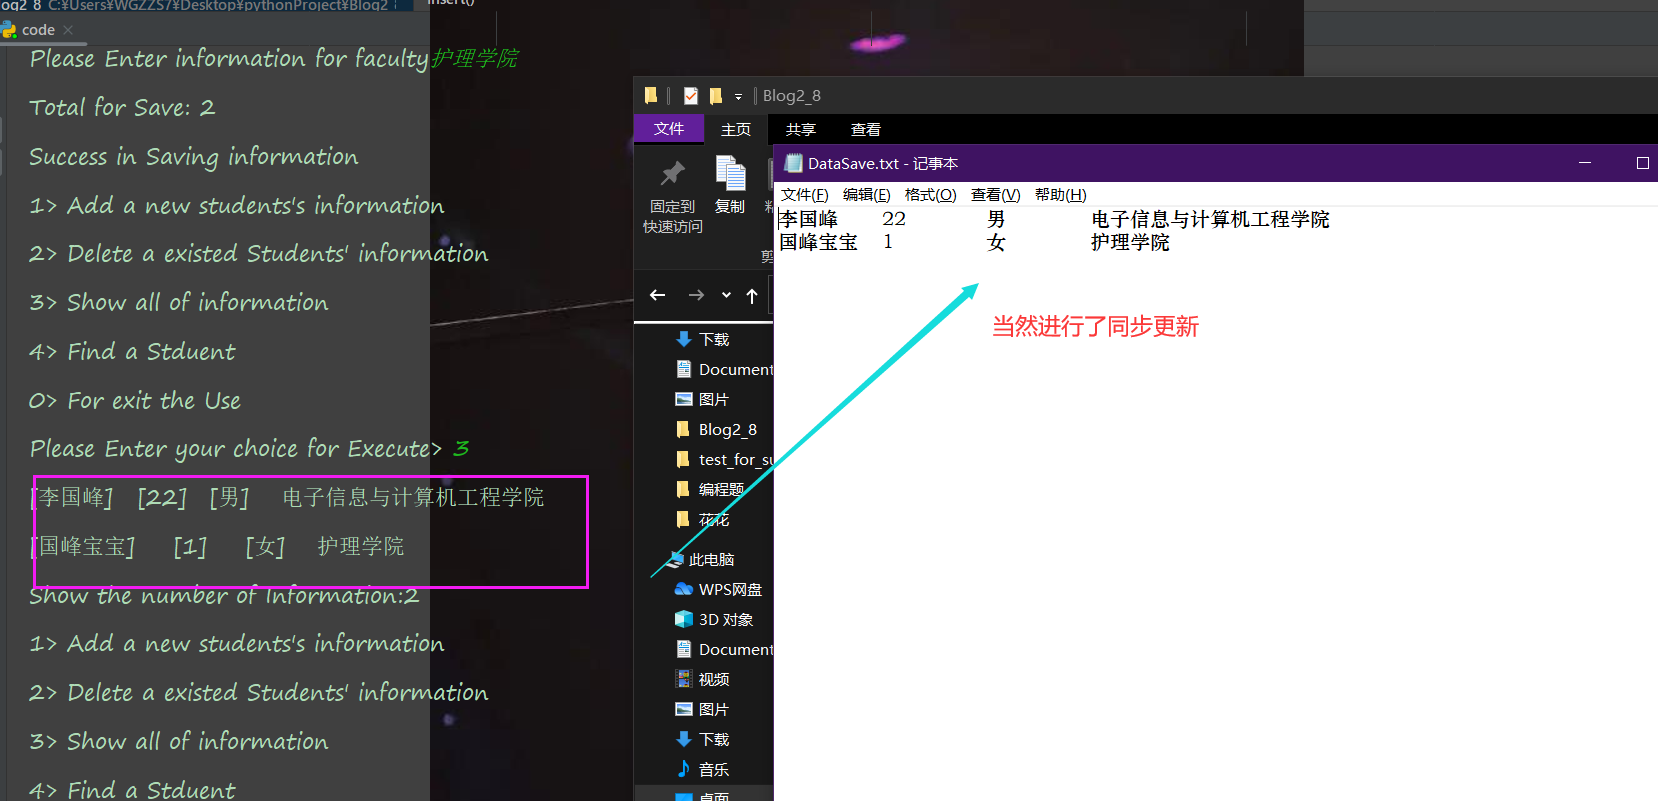Image resolution: width=1658 pixels, height=801 pixels.
Task: Switch to the 查看 ribbon tab in Explorer
Action: (x=866, y=130)
